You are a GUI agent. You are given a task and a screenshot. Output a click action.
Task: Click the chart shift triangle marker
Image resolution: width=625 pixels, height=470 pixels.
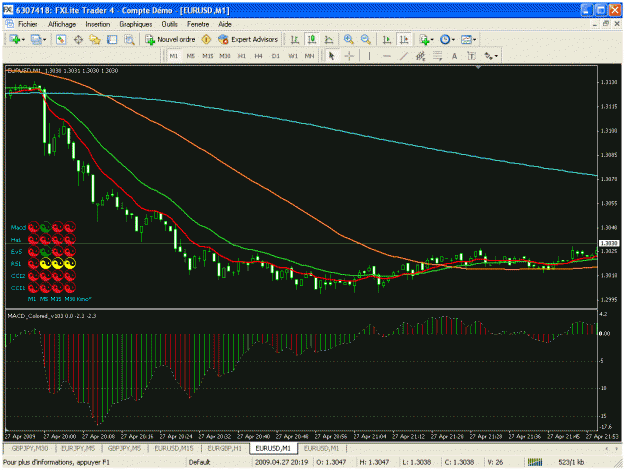point(478,67)
